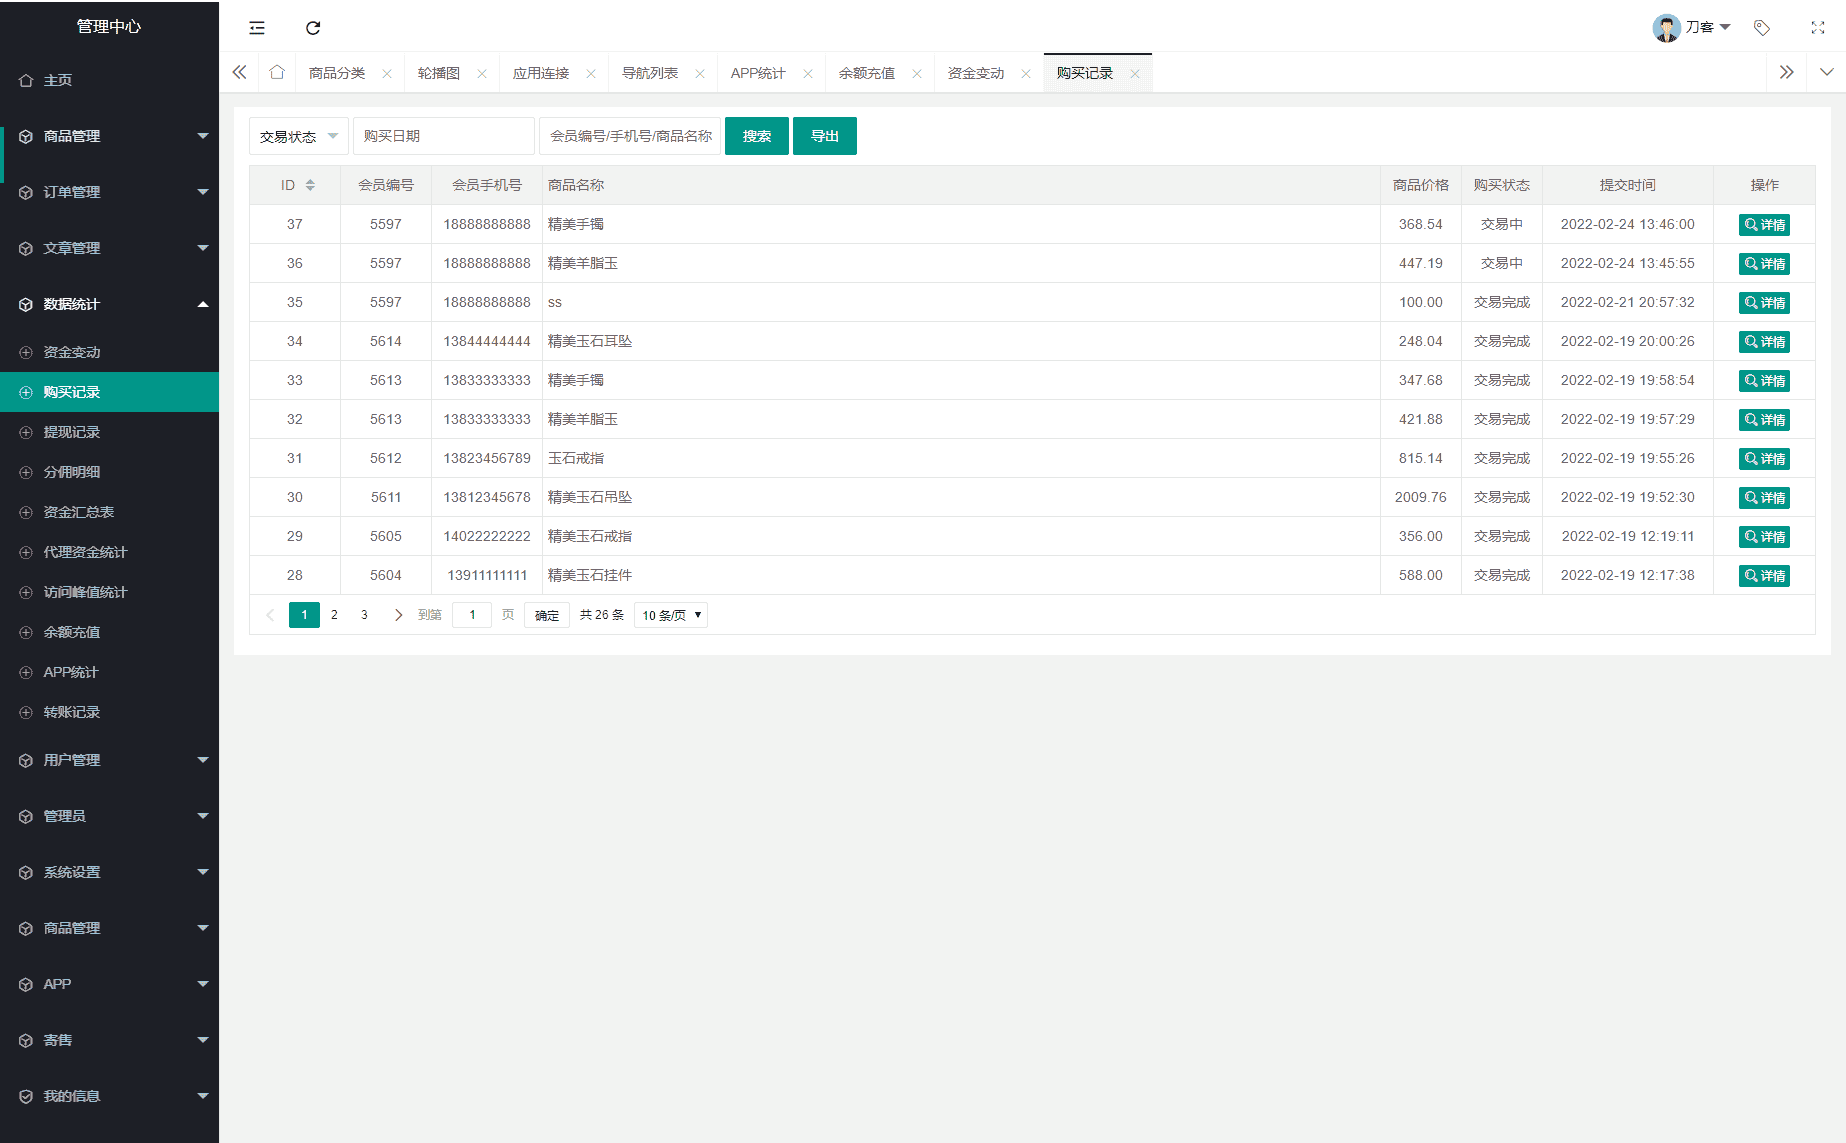The width and height of the screenshot is (1846, 1143).
Task: Close the 轮播图 tab
Action: point(482,74)
